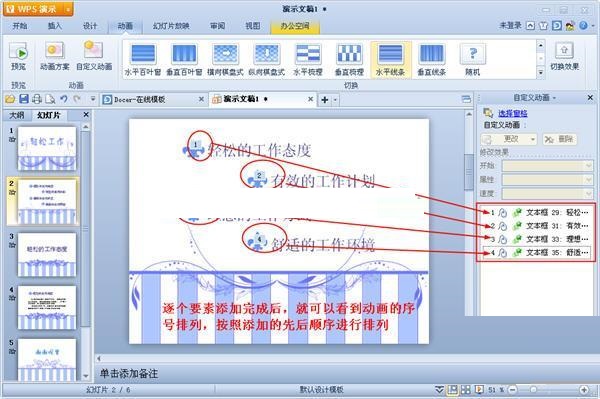Open 动画方案 animation schemes

coord(54,56)
